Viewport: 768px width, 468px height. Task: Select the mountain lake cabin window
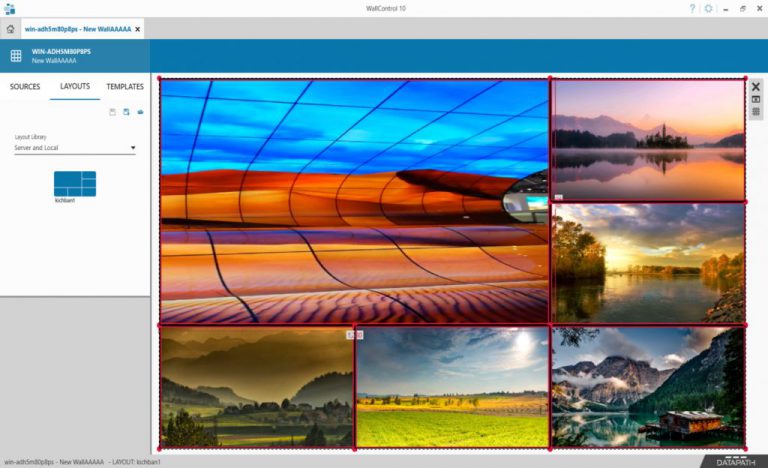coord(648,386)
